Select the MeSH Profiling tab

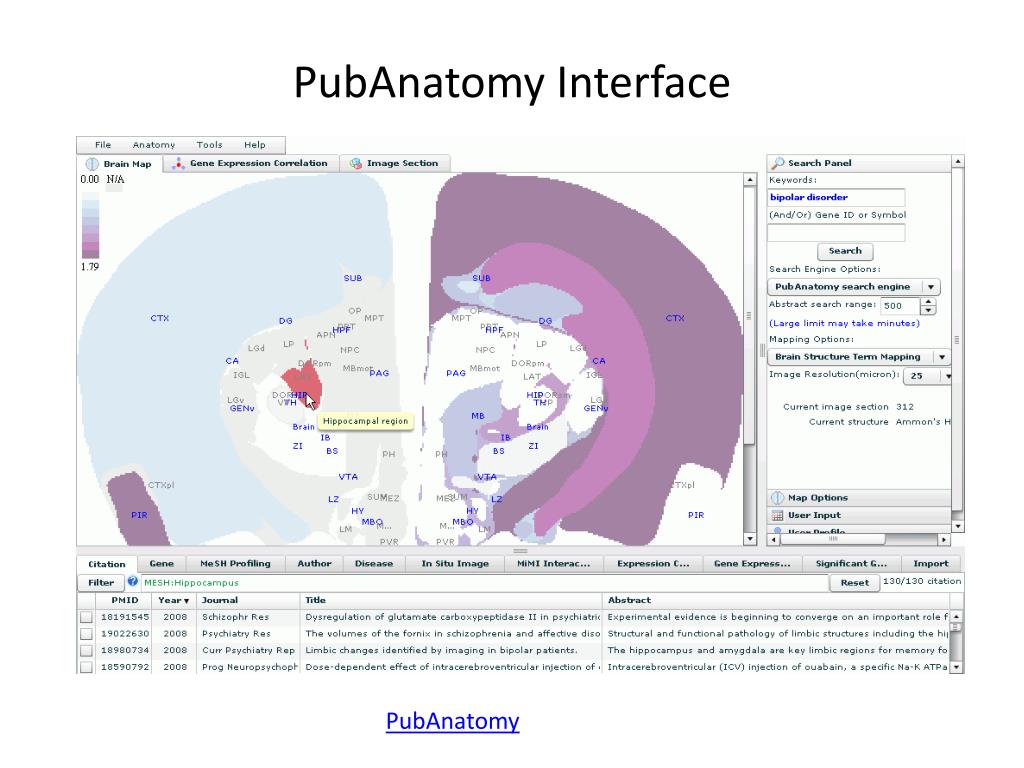click(235, 564)
